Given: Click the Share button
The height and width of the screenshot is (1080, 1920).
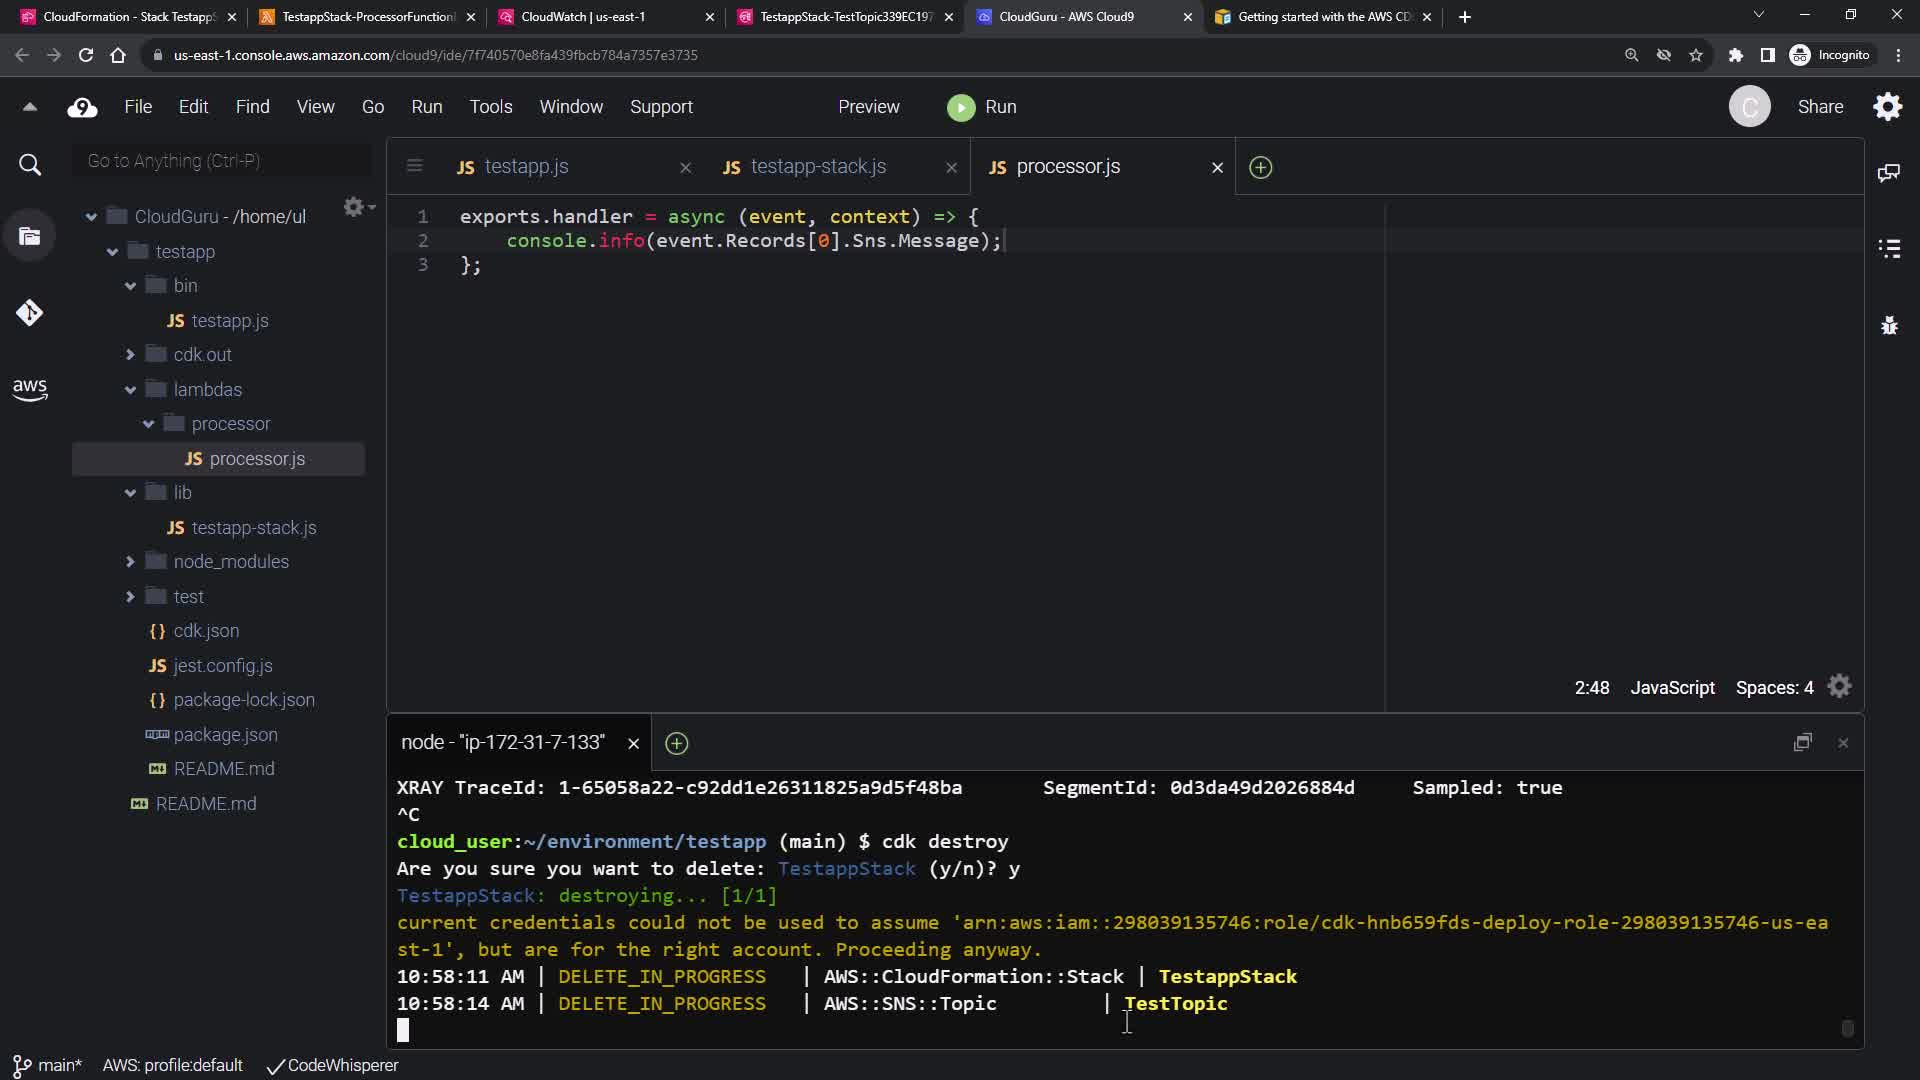Looking at the screenshot, I should [1820, 107].
